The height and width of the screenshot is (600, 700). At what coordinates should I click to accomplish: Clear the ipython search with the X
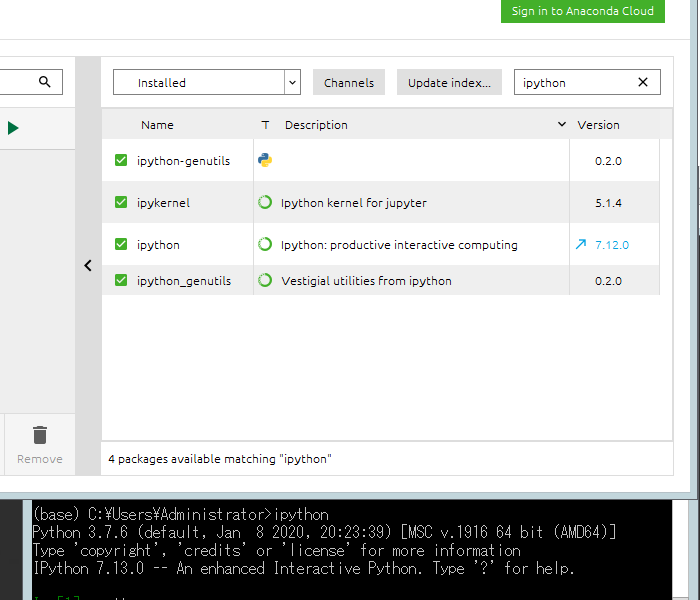coord(643,82)
